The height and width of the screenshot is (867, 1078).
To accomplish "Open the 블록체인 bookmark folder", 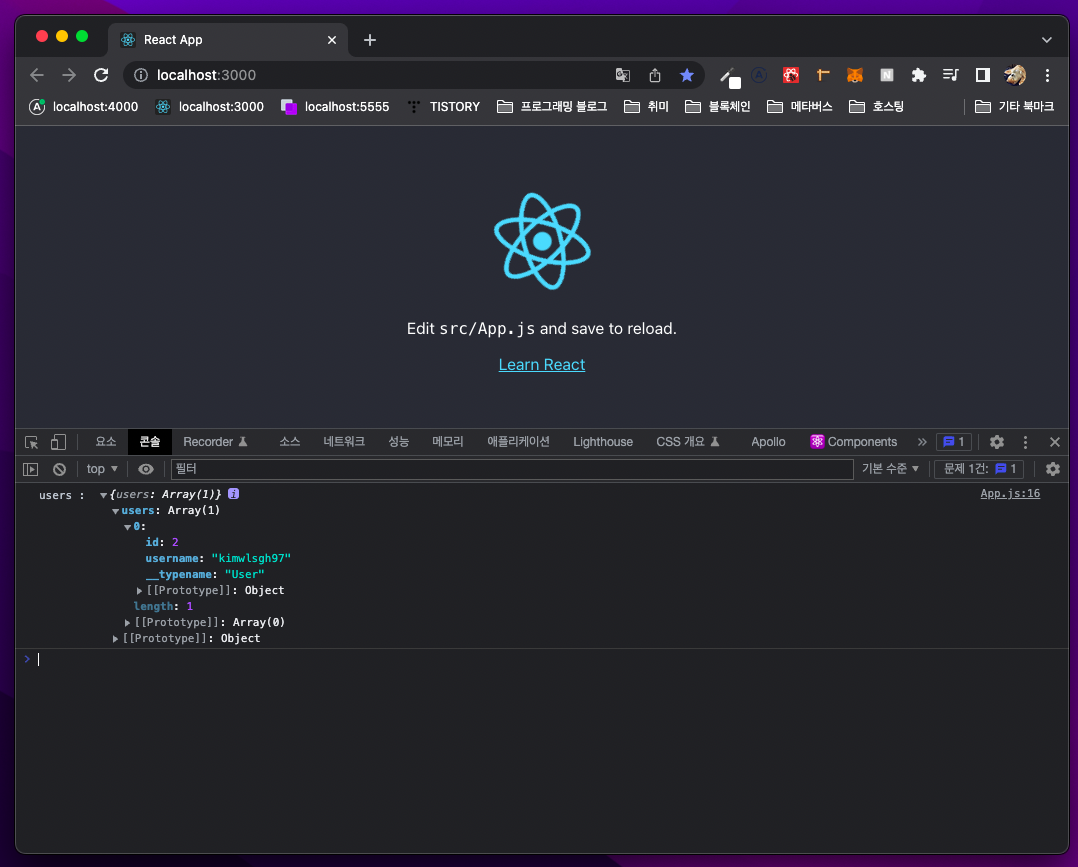I will pos(717,107).
